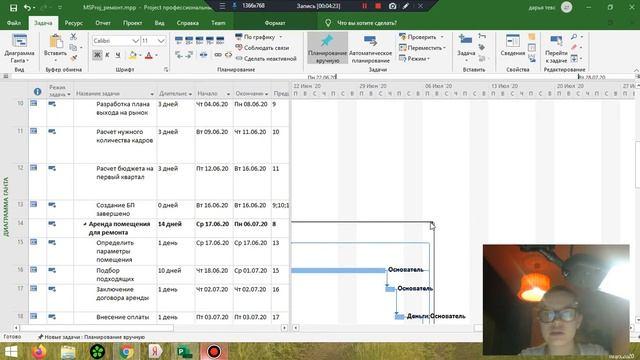
Task: Switch to the Отчет tab
Action: coord(103,23)
